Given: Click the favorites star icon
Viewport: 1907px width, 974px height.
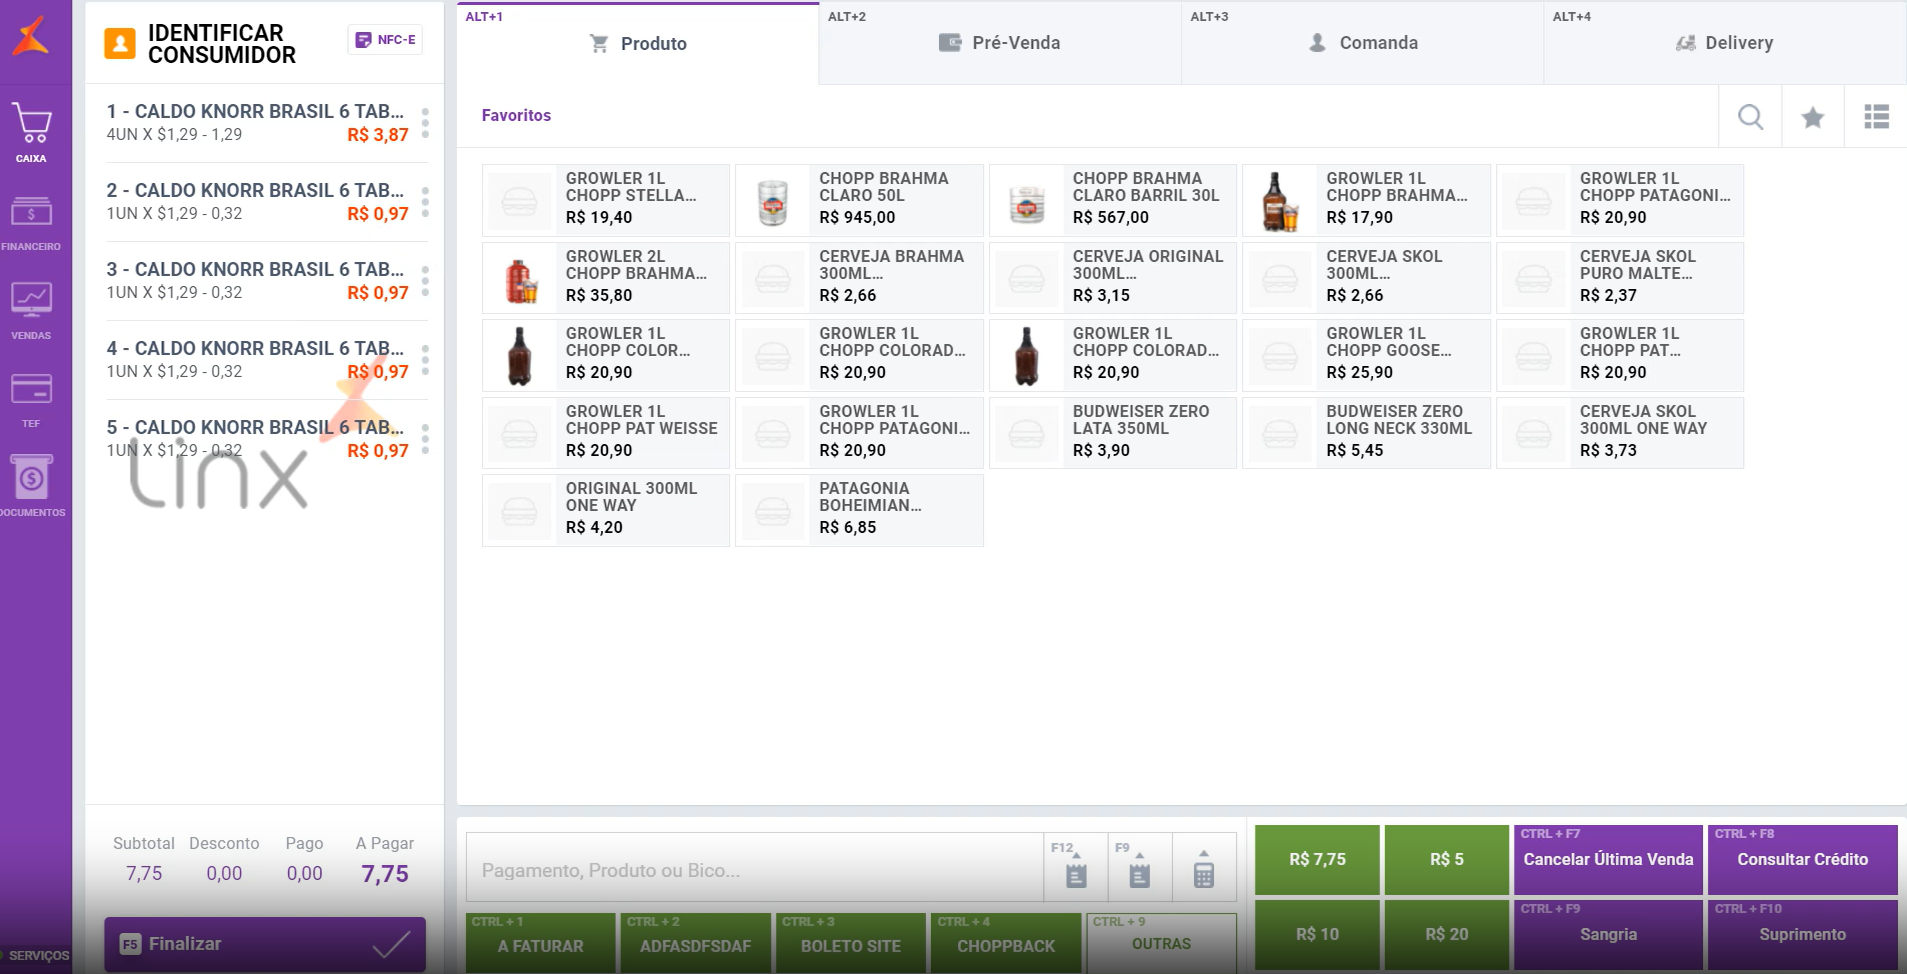Looking at the screenshot, I should [x=1812, y=117].
